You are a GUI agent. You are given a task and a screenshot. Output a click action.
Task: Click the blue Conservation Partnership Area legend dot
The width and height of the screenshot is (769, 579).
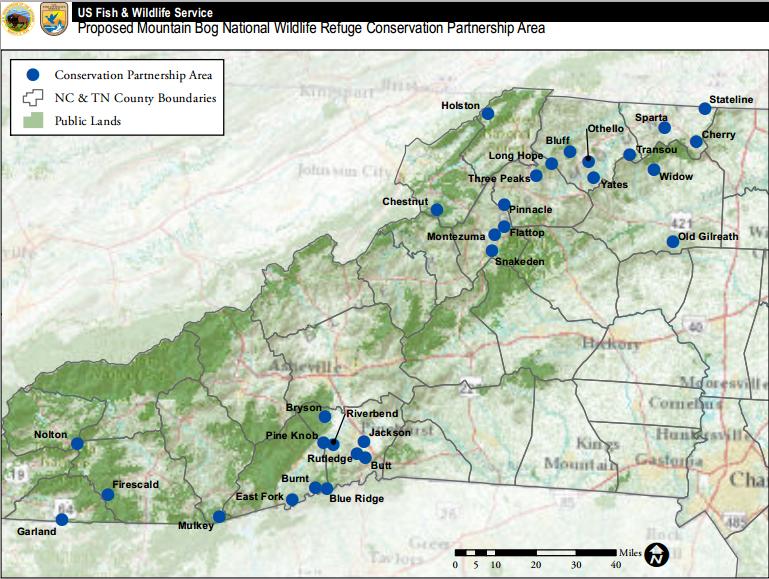click(33, 75)
